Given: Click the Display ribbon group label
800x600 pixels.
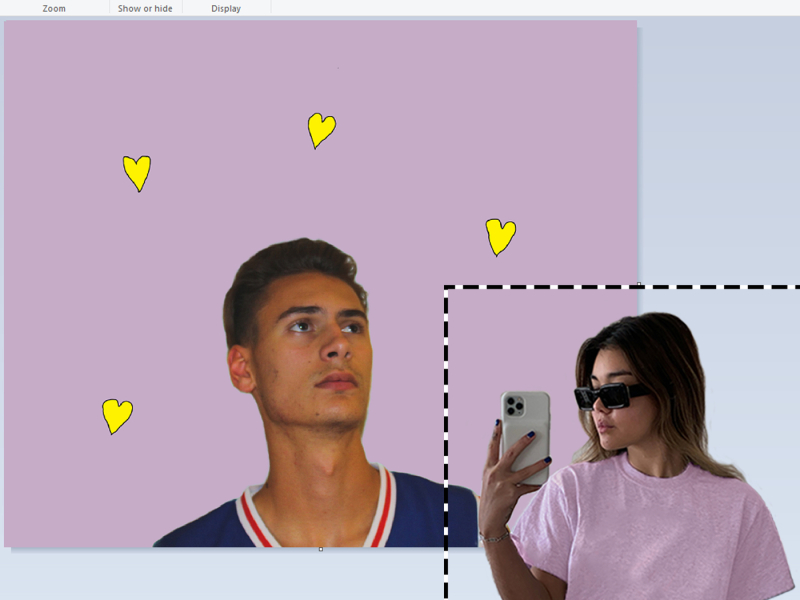Looking at the screenshot, I should coord(226,8).
